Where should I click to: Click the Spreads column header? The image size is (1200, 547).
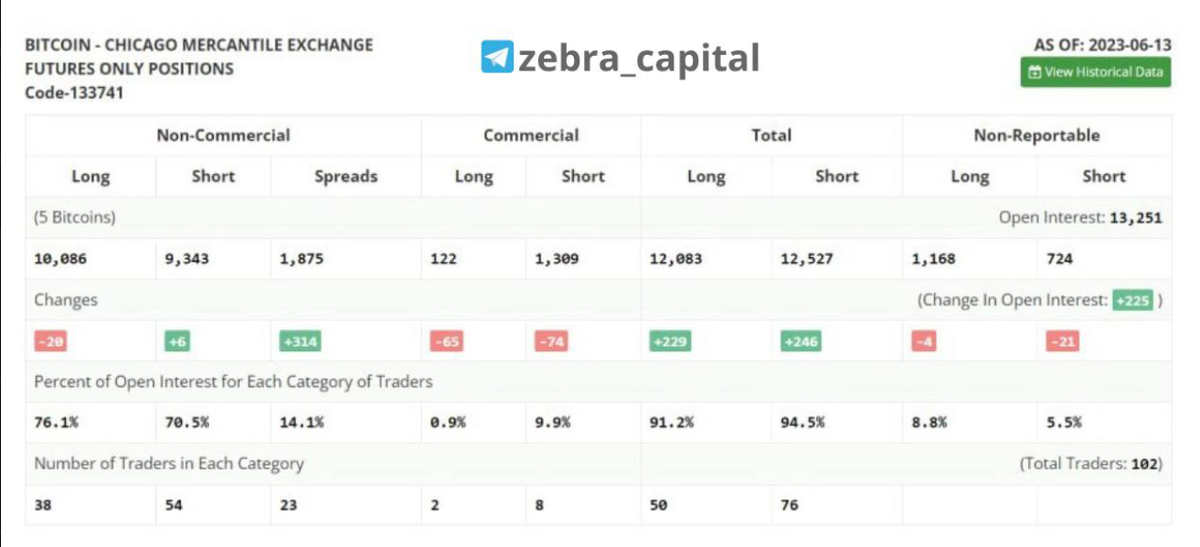[346, 176]
